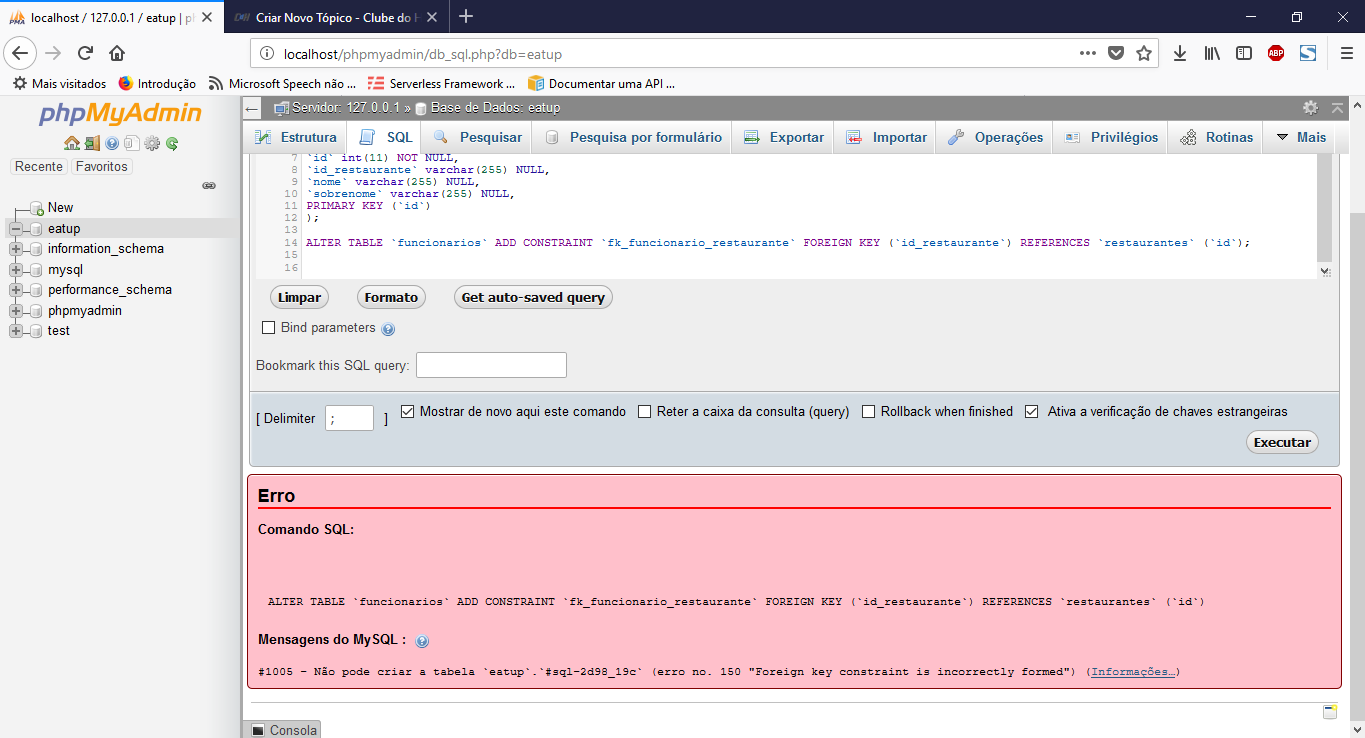Open MySQL documentation pages icon in sidebar

click(131, 143)
